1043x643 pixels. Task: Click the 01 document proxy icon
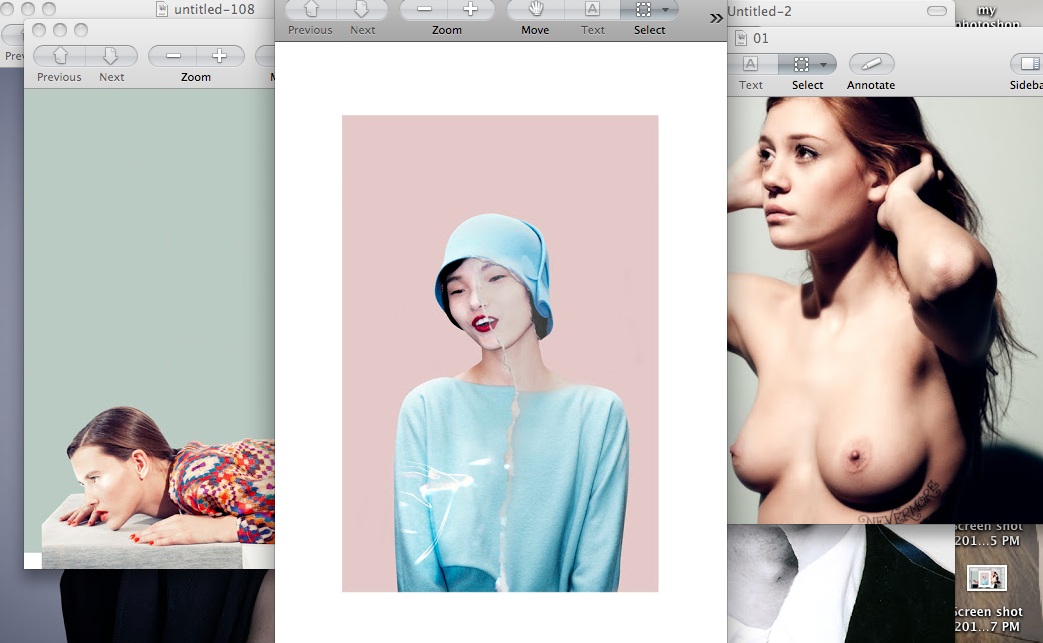(x=741, y=39)
